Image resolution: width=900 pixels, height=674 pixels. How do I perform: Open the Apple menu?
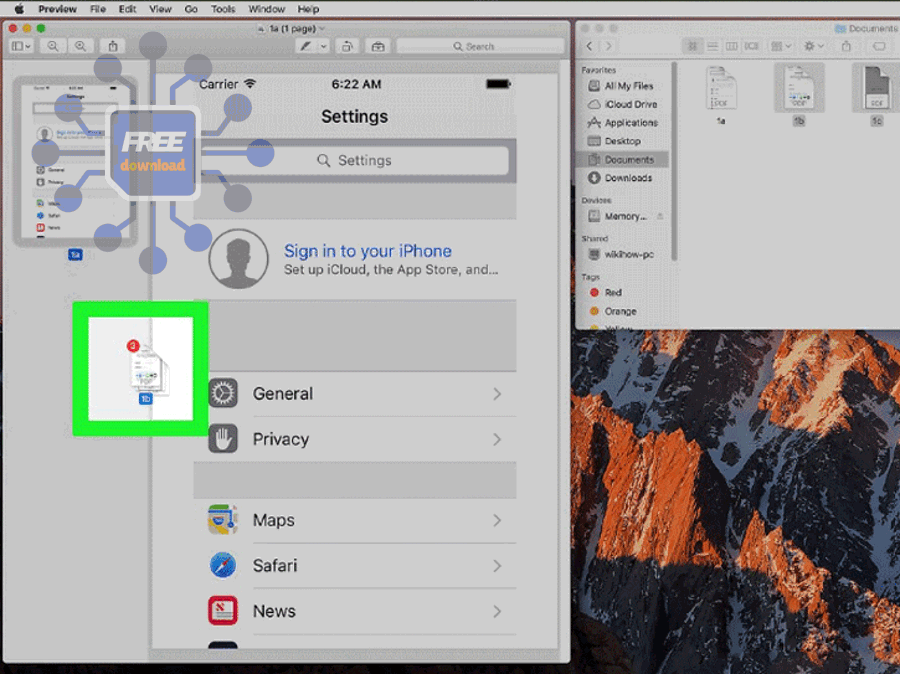19,9
